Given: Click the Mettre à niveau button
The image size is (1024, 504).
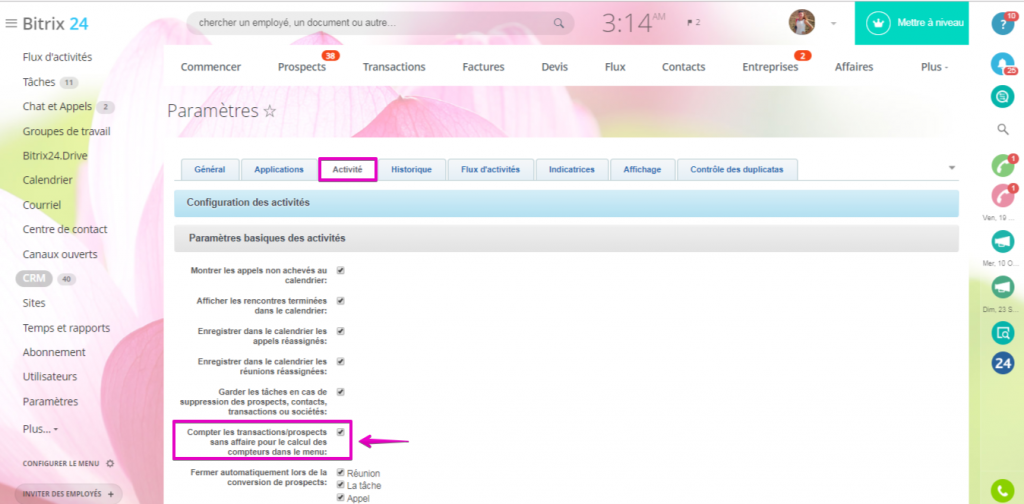Looking at the screenshot, I should pyautogui.click(x=912, y=23).
